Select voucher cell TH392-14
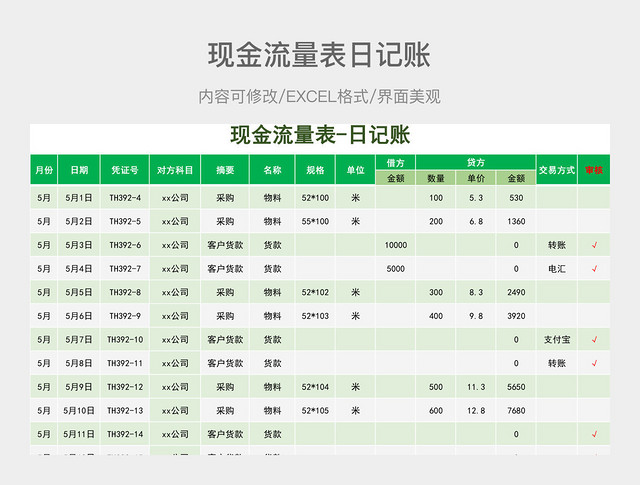The height and width of the screenshot is (485, 640). [x=125, y=434]
